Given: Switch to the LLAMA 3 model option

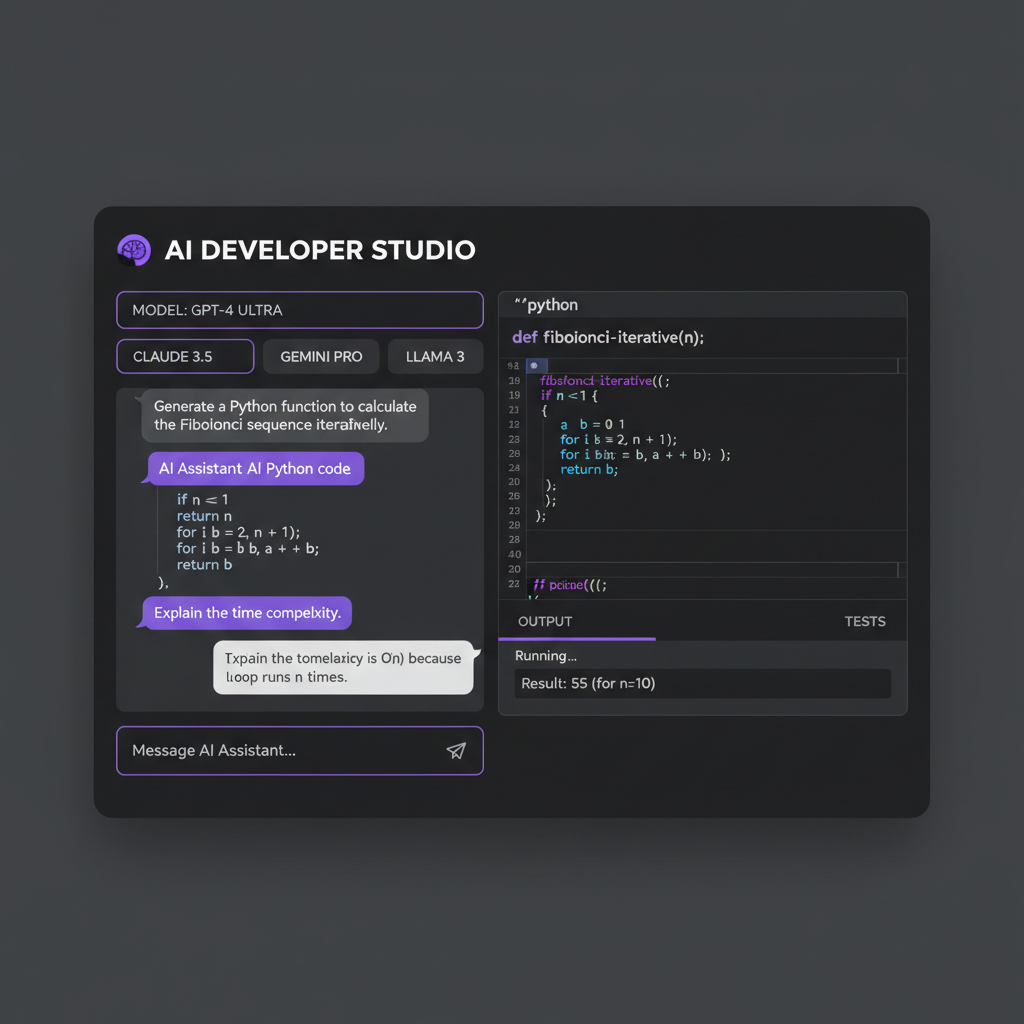Looking at the screenshot, I should click(435, 357).
